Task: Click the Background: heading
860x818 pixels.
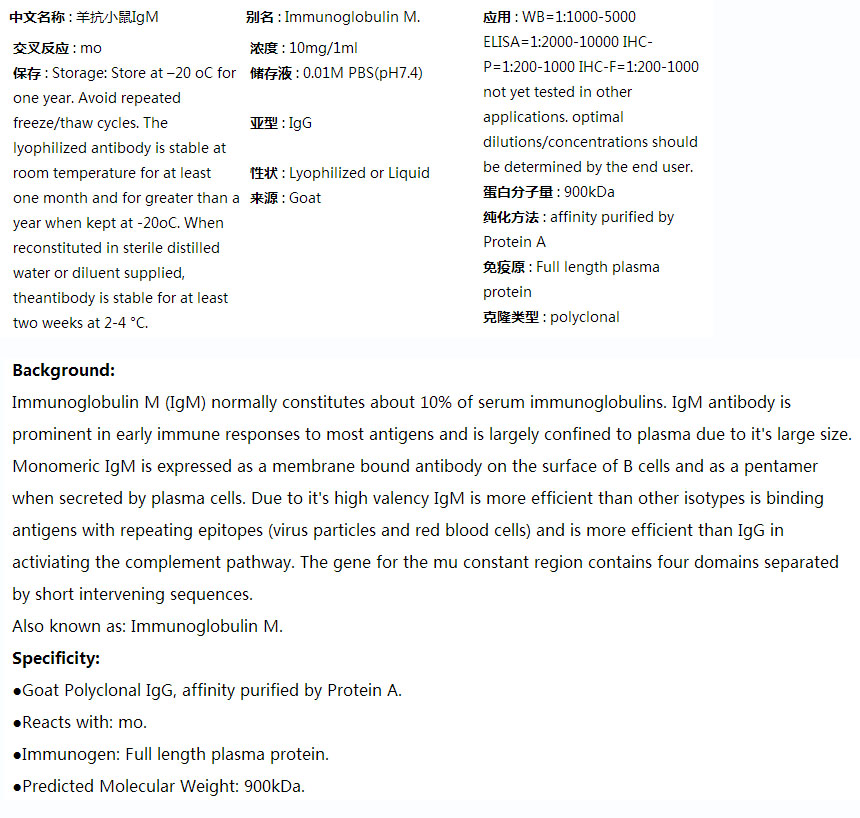Action: 64,370
